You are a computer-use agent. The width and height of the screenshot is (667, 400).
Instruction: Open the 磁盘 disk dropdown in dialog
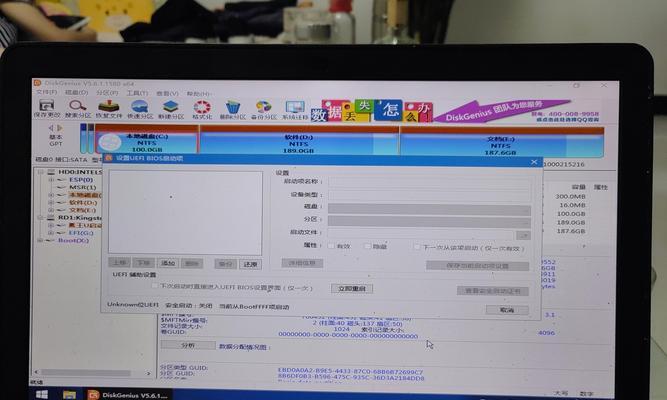[x=429, y=209]
